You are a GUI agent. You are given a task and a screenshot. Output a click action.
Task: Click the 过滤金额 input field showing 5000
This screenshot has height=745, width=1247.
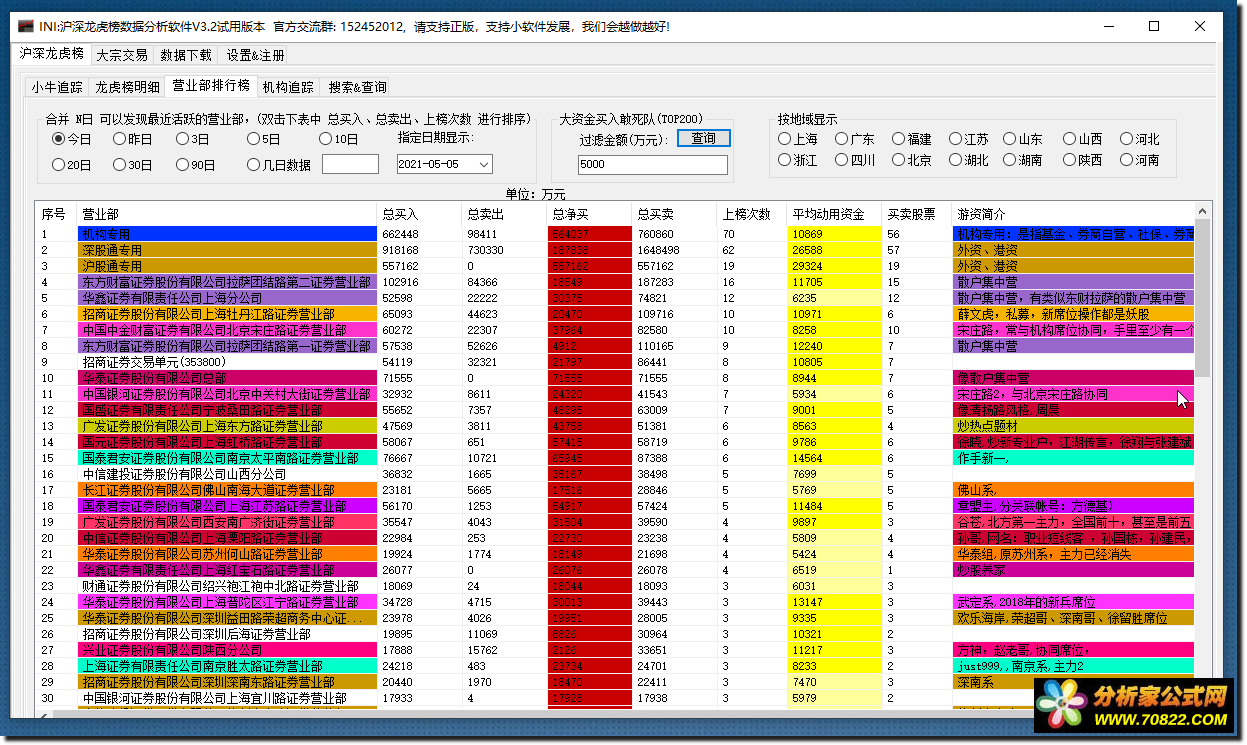[653, 164]
